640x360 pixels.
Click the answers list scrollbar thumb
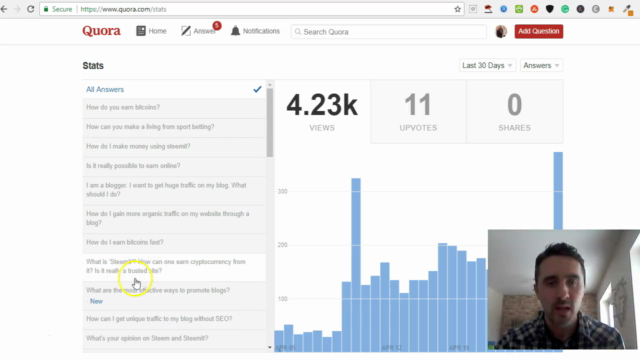point(270,122)
